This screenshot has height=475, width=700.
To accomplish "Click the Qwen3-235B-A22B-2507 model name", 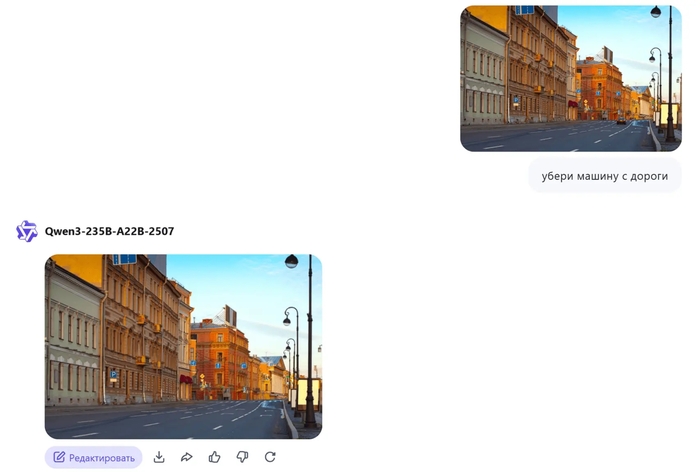I will [x=109, y=231].
